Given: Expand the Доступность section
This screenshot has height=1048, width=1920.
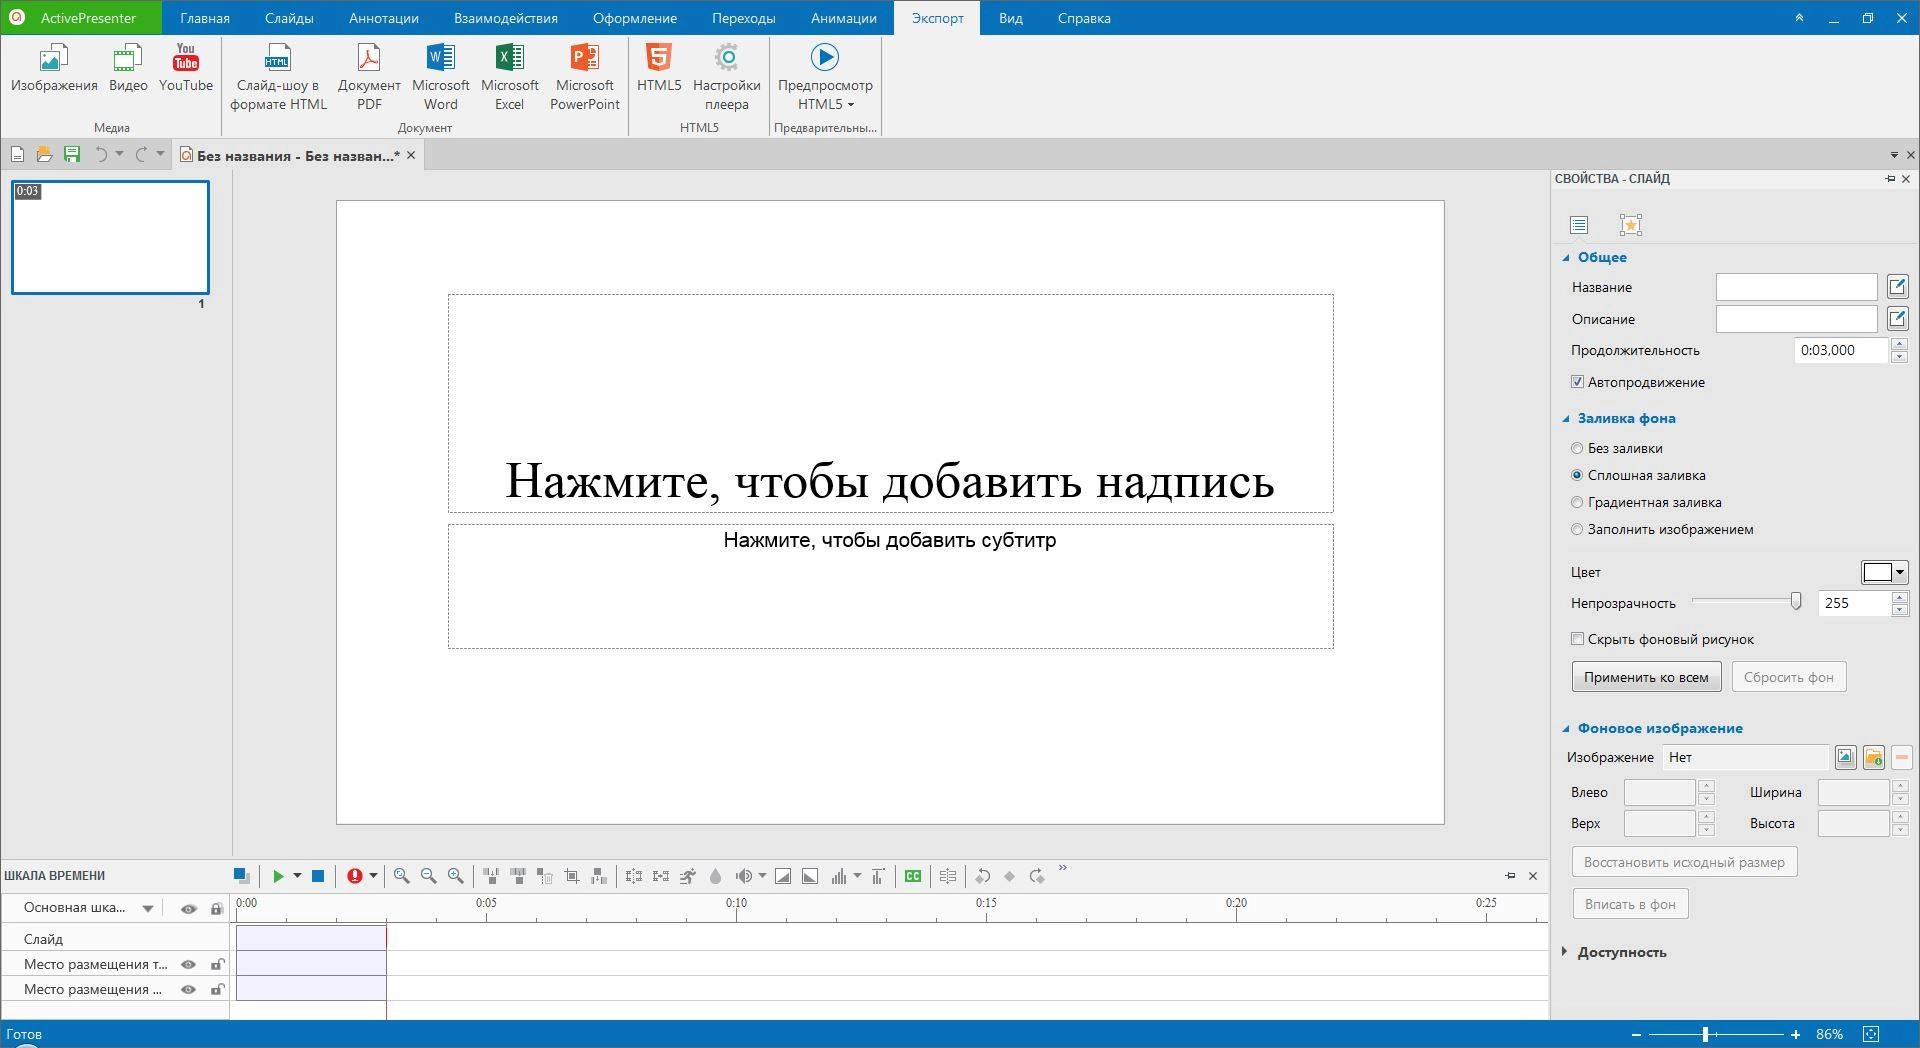Looking at the screenshot, I should [x=1565, y=952].
